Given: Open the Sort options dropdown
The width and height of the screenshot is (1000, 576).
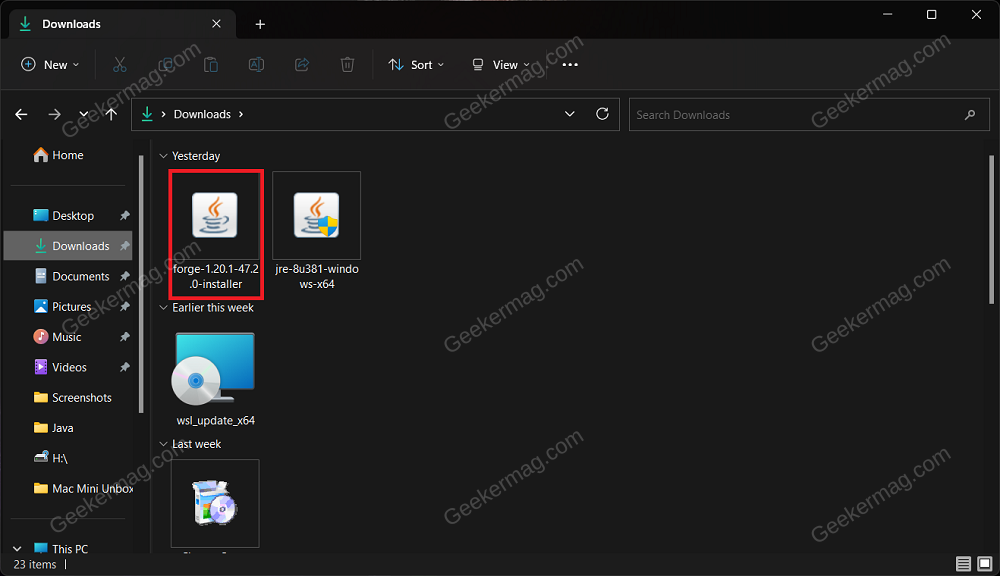Looking at the screenshot, I should click(x=416, y=64).
